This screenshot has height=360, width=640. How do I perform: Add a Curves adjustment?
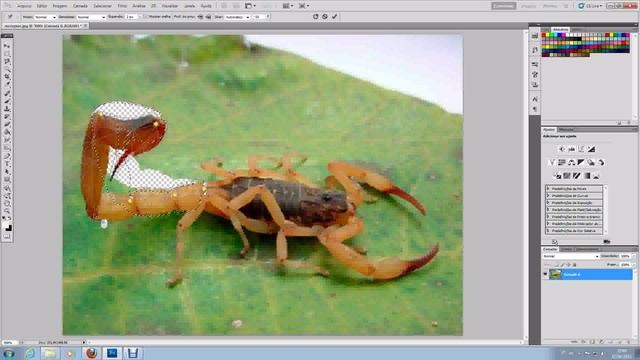click(581, 149)
